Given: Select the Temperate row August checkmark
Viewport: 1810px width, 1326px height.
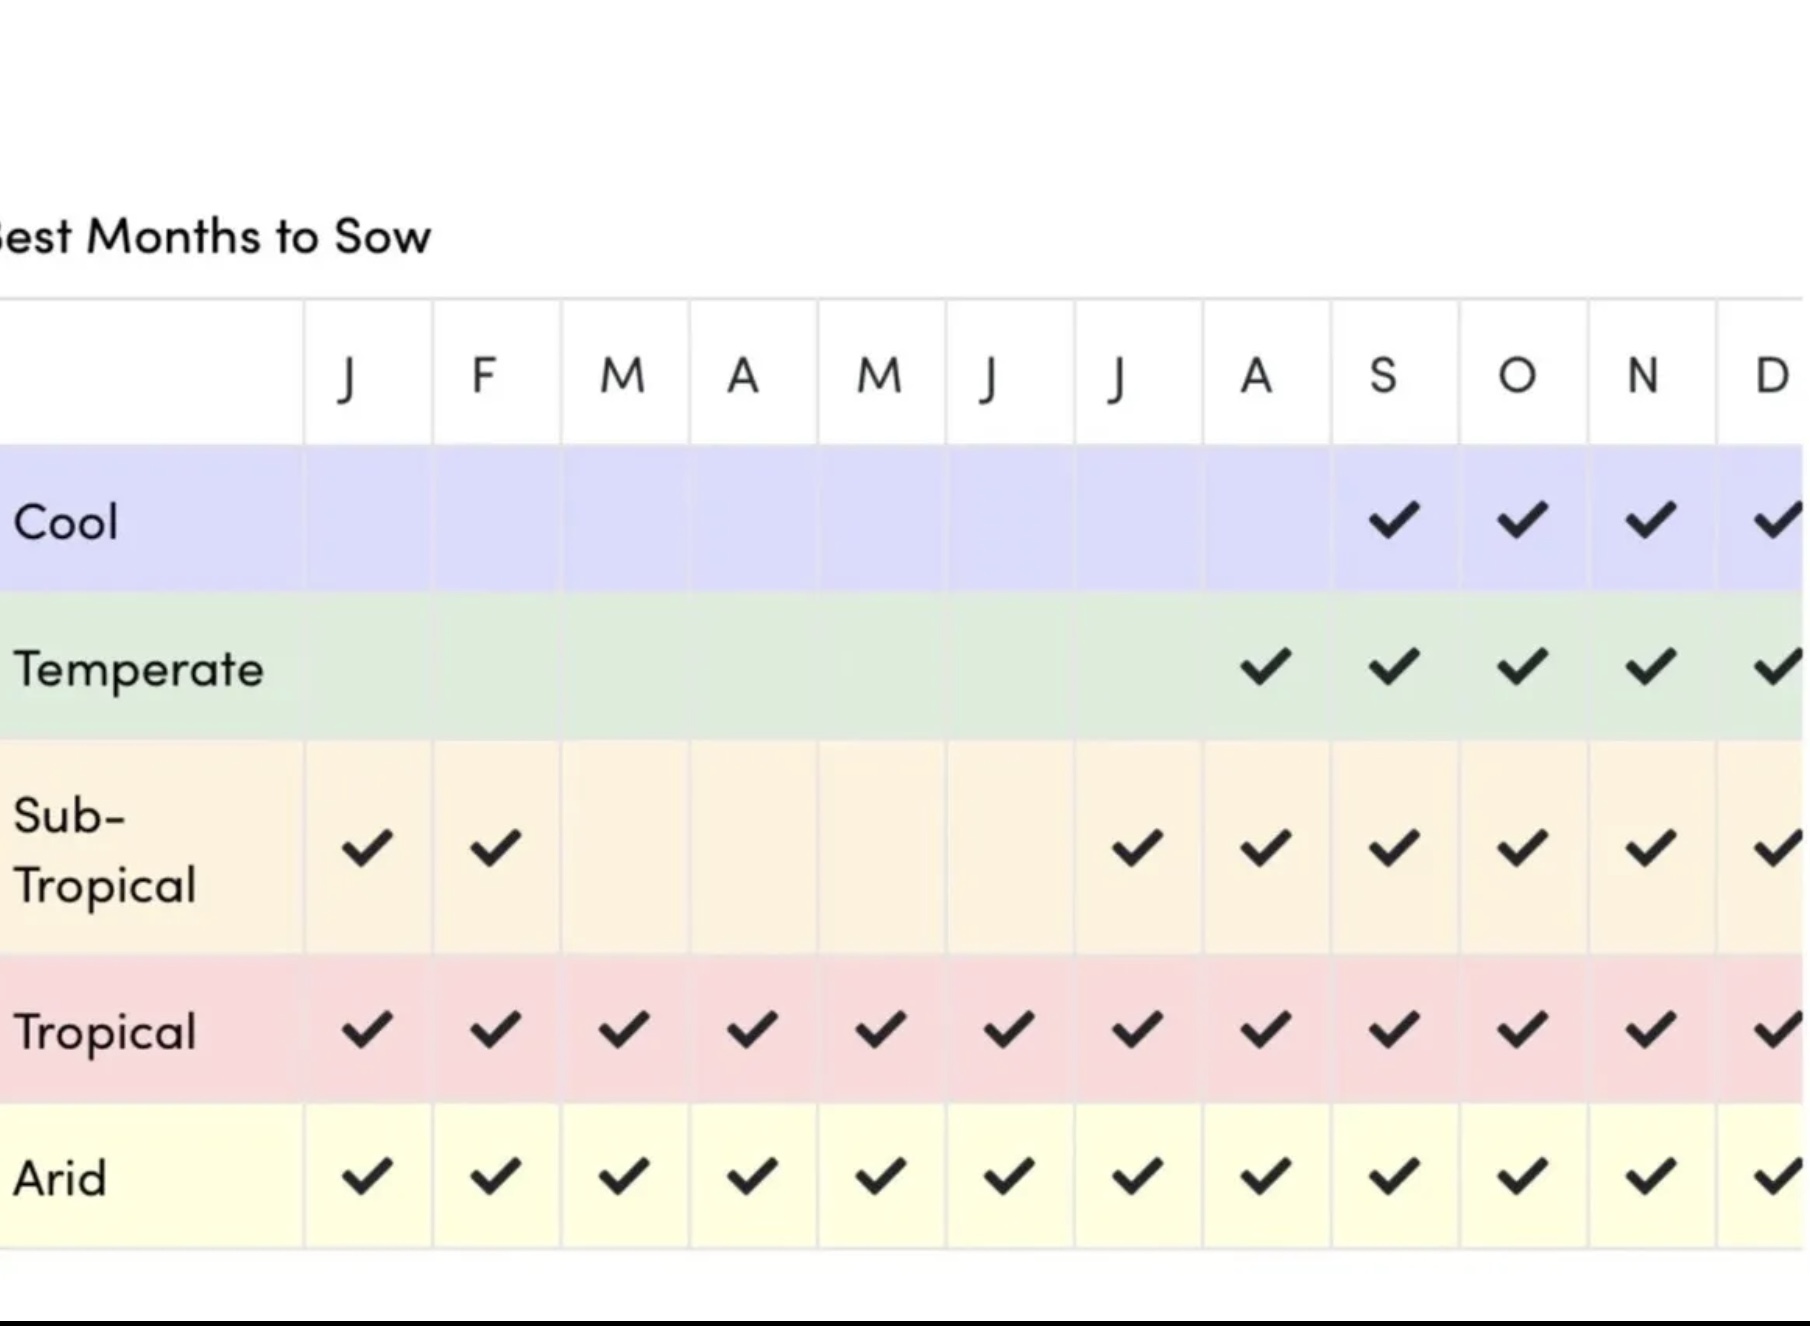Looking at the screenshot, I should [x=1265, y=667].
